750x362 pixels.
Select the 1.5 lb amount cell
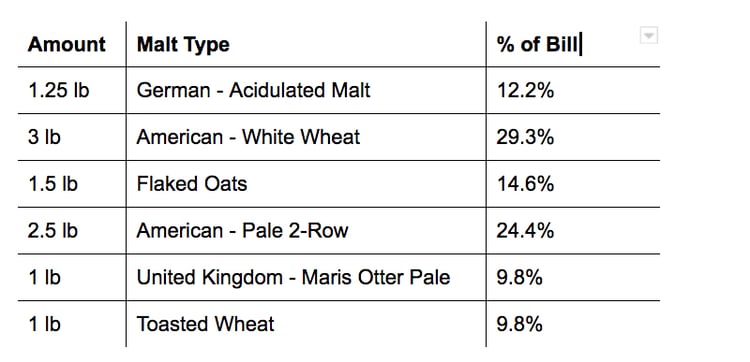[72, 184]
